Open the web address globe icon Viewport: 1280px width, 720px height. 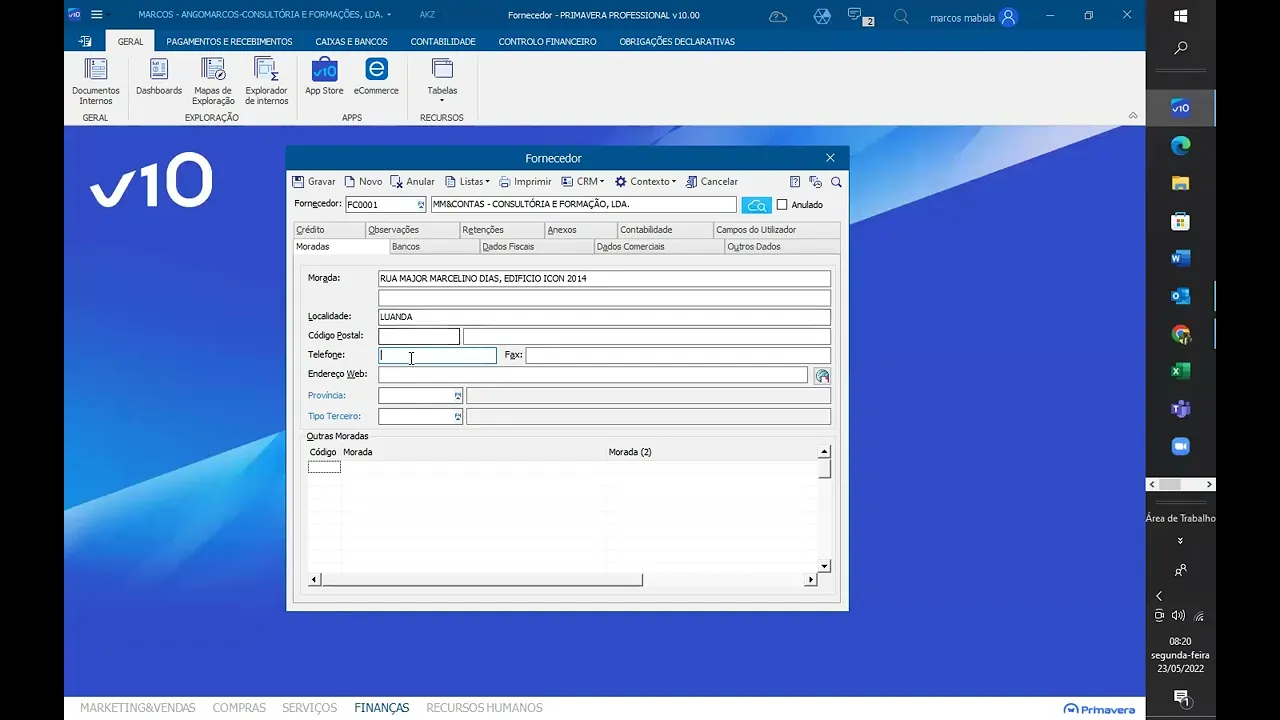click(x=822, y=375)
